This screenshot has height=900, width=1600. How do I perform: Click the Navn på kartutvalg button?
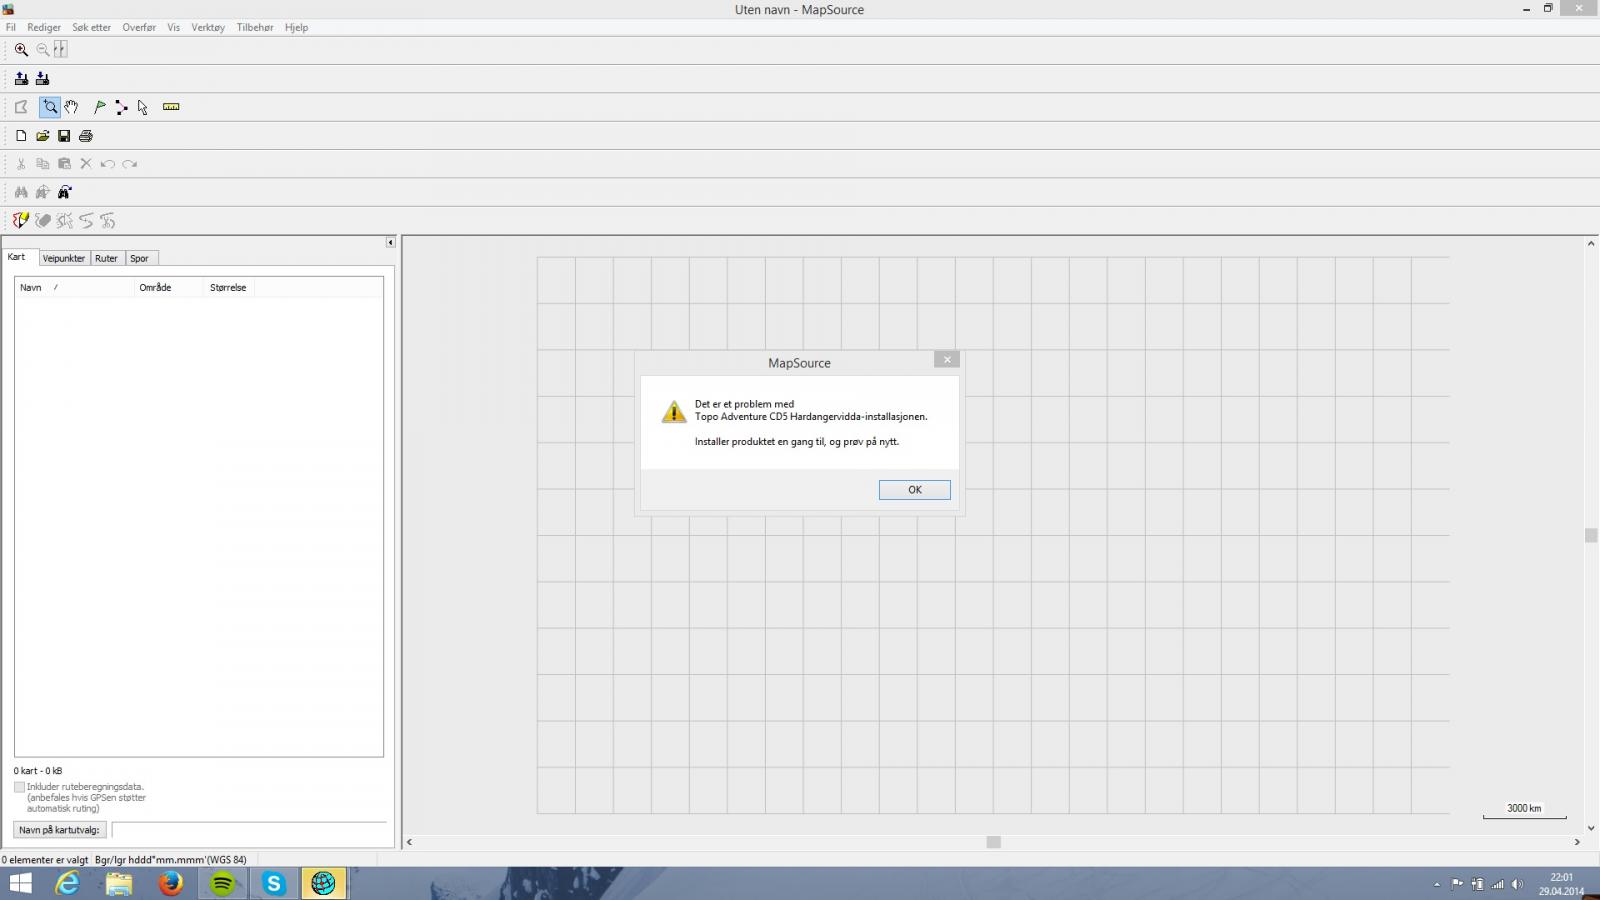click(x=60, y=830)
